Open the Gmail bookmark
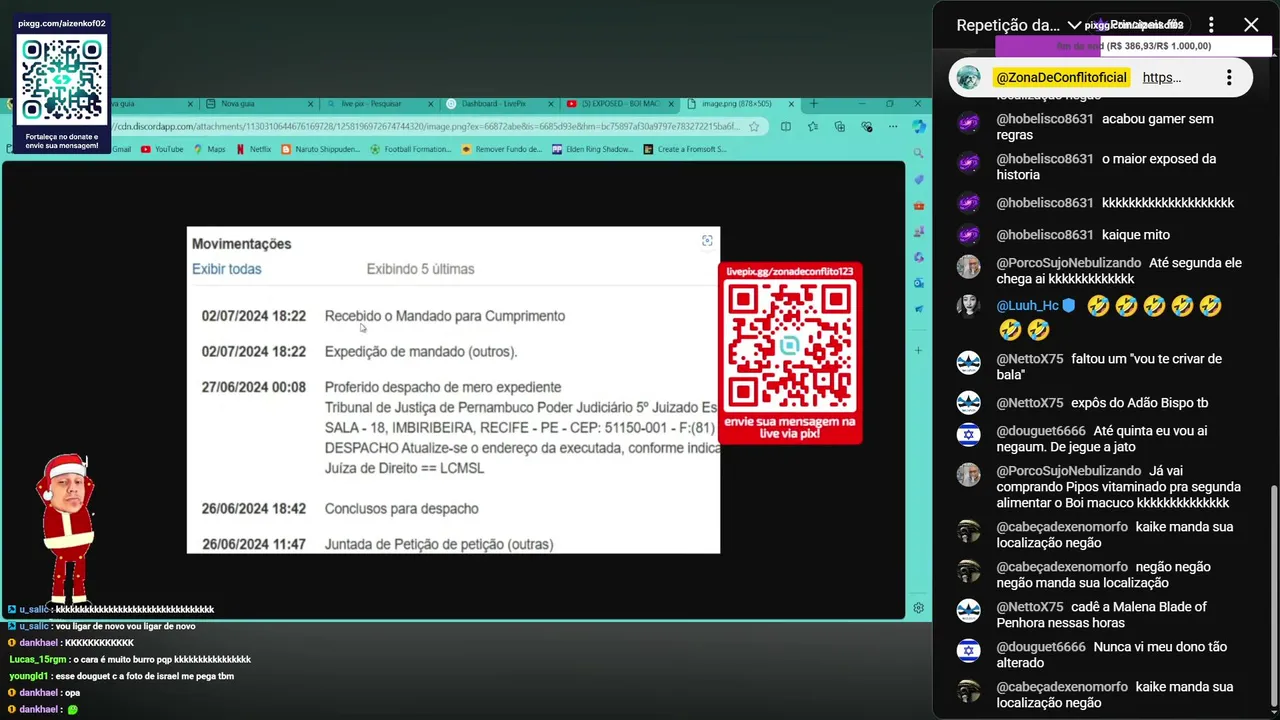Screen dimensions: 1280x720 point(121,149)
